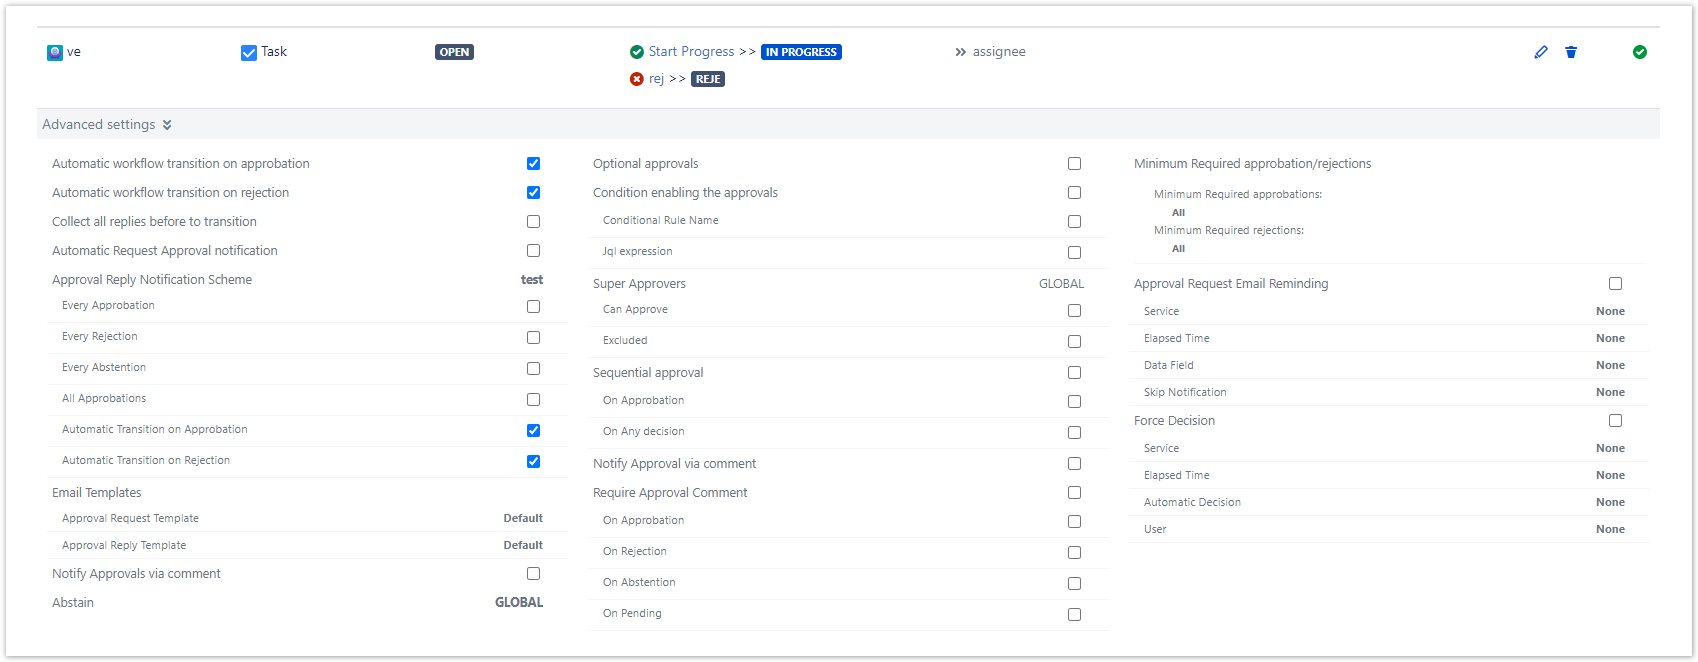Image resolution: width=1698 pixels, height=662 pixels.
Task: Check the Force Decision checkbox
Action: click(x=1615, y=420)
